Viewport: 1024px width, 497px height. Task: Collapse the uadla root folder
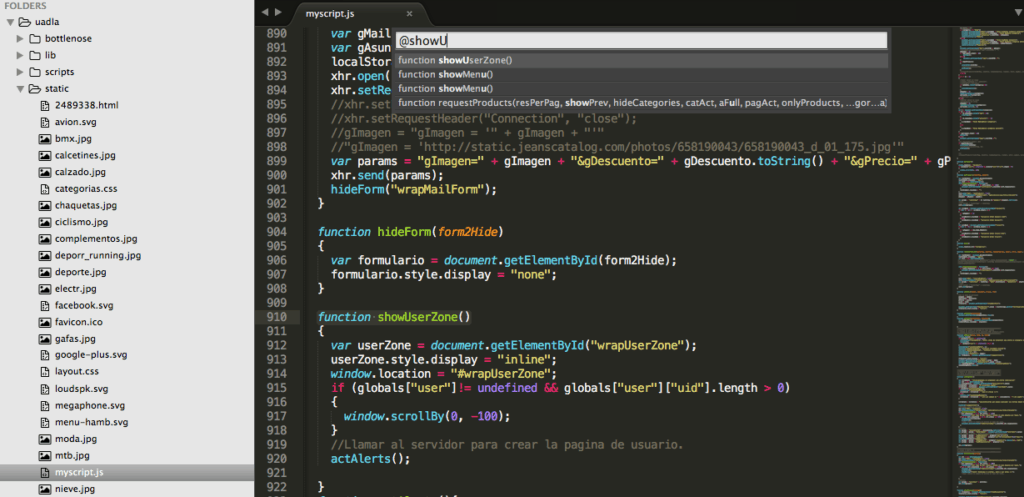point(9,22)
